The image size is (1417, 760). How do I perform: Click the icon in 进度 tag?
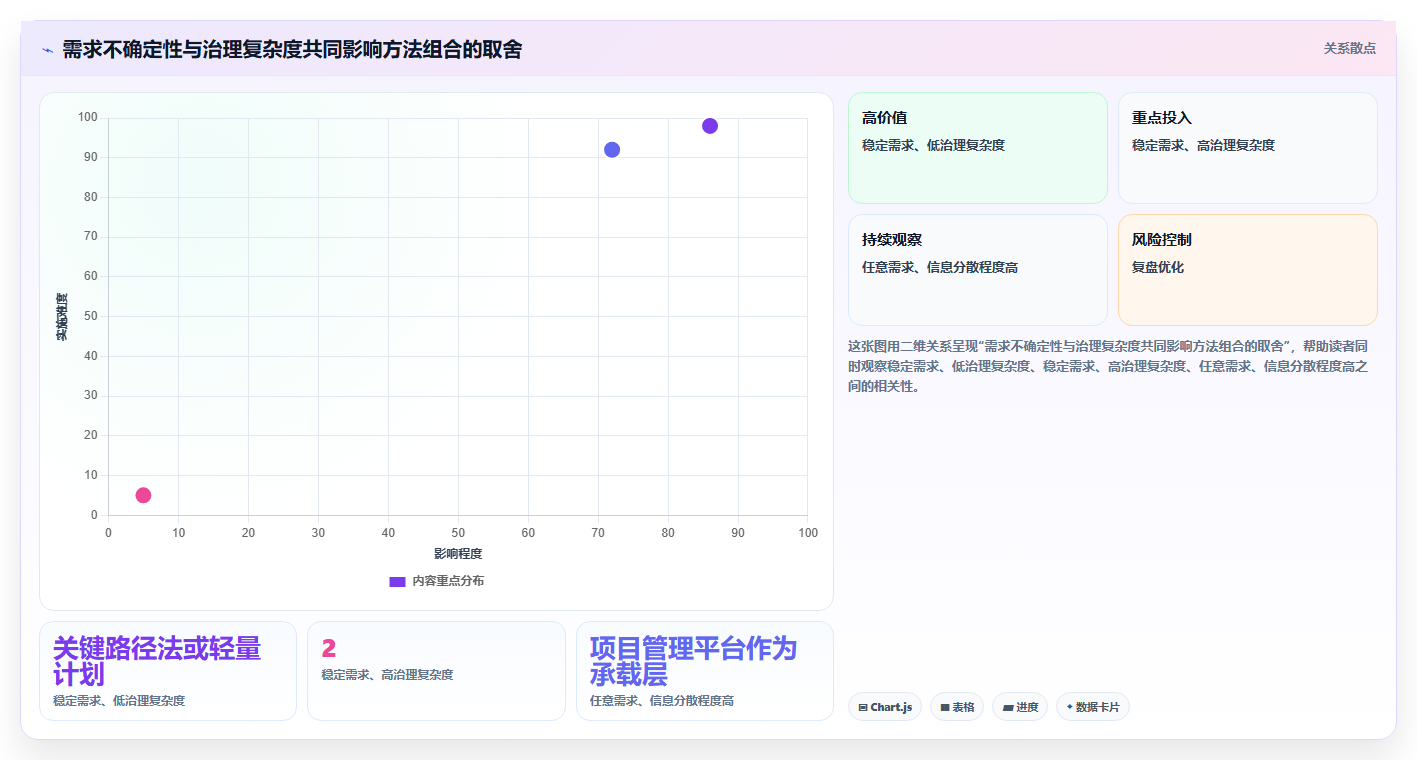[1008, 708]
